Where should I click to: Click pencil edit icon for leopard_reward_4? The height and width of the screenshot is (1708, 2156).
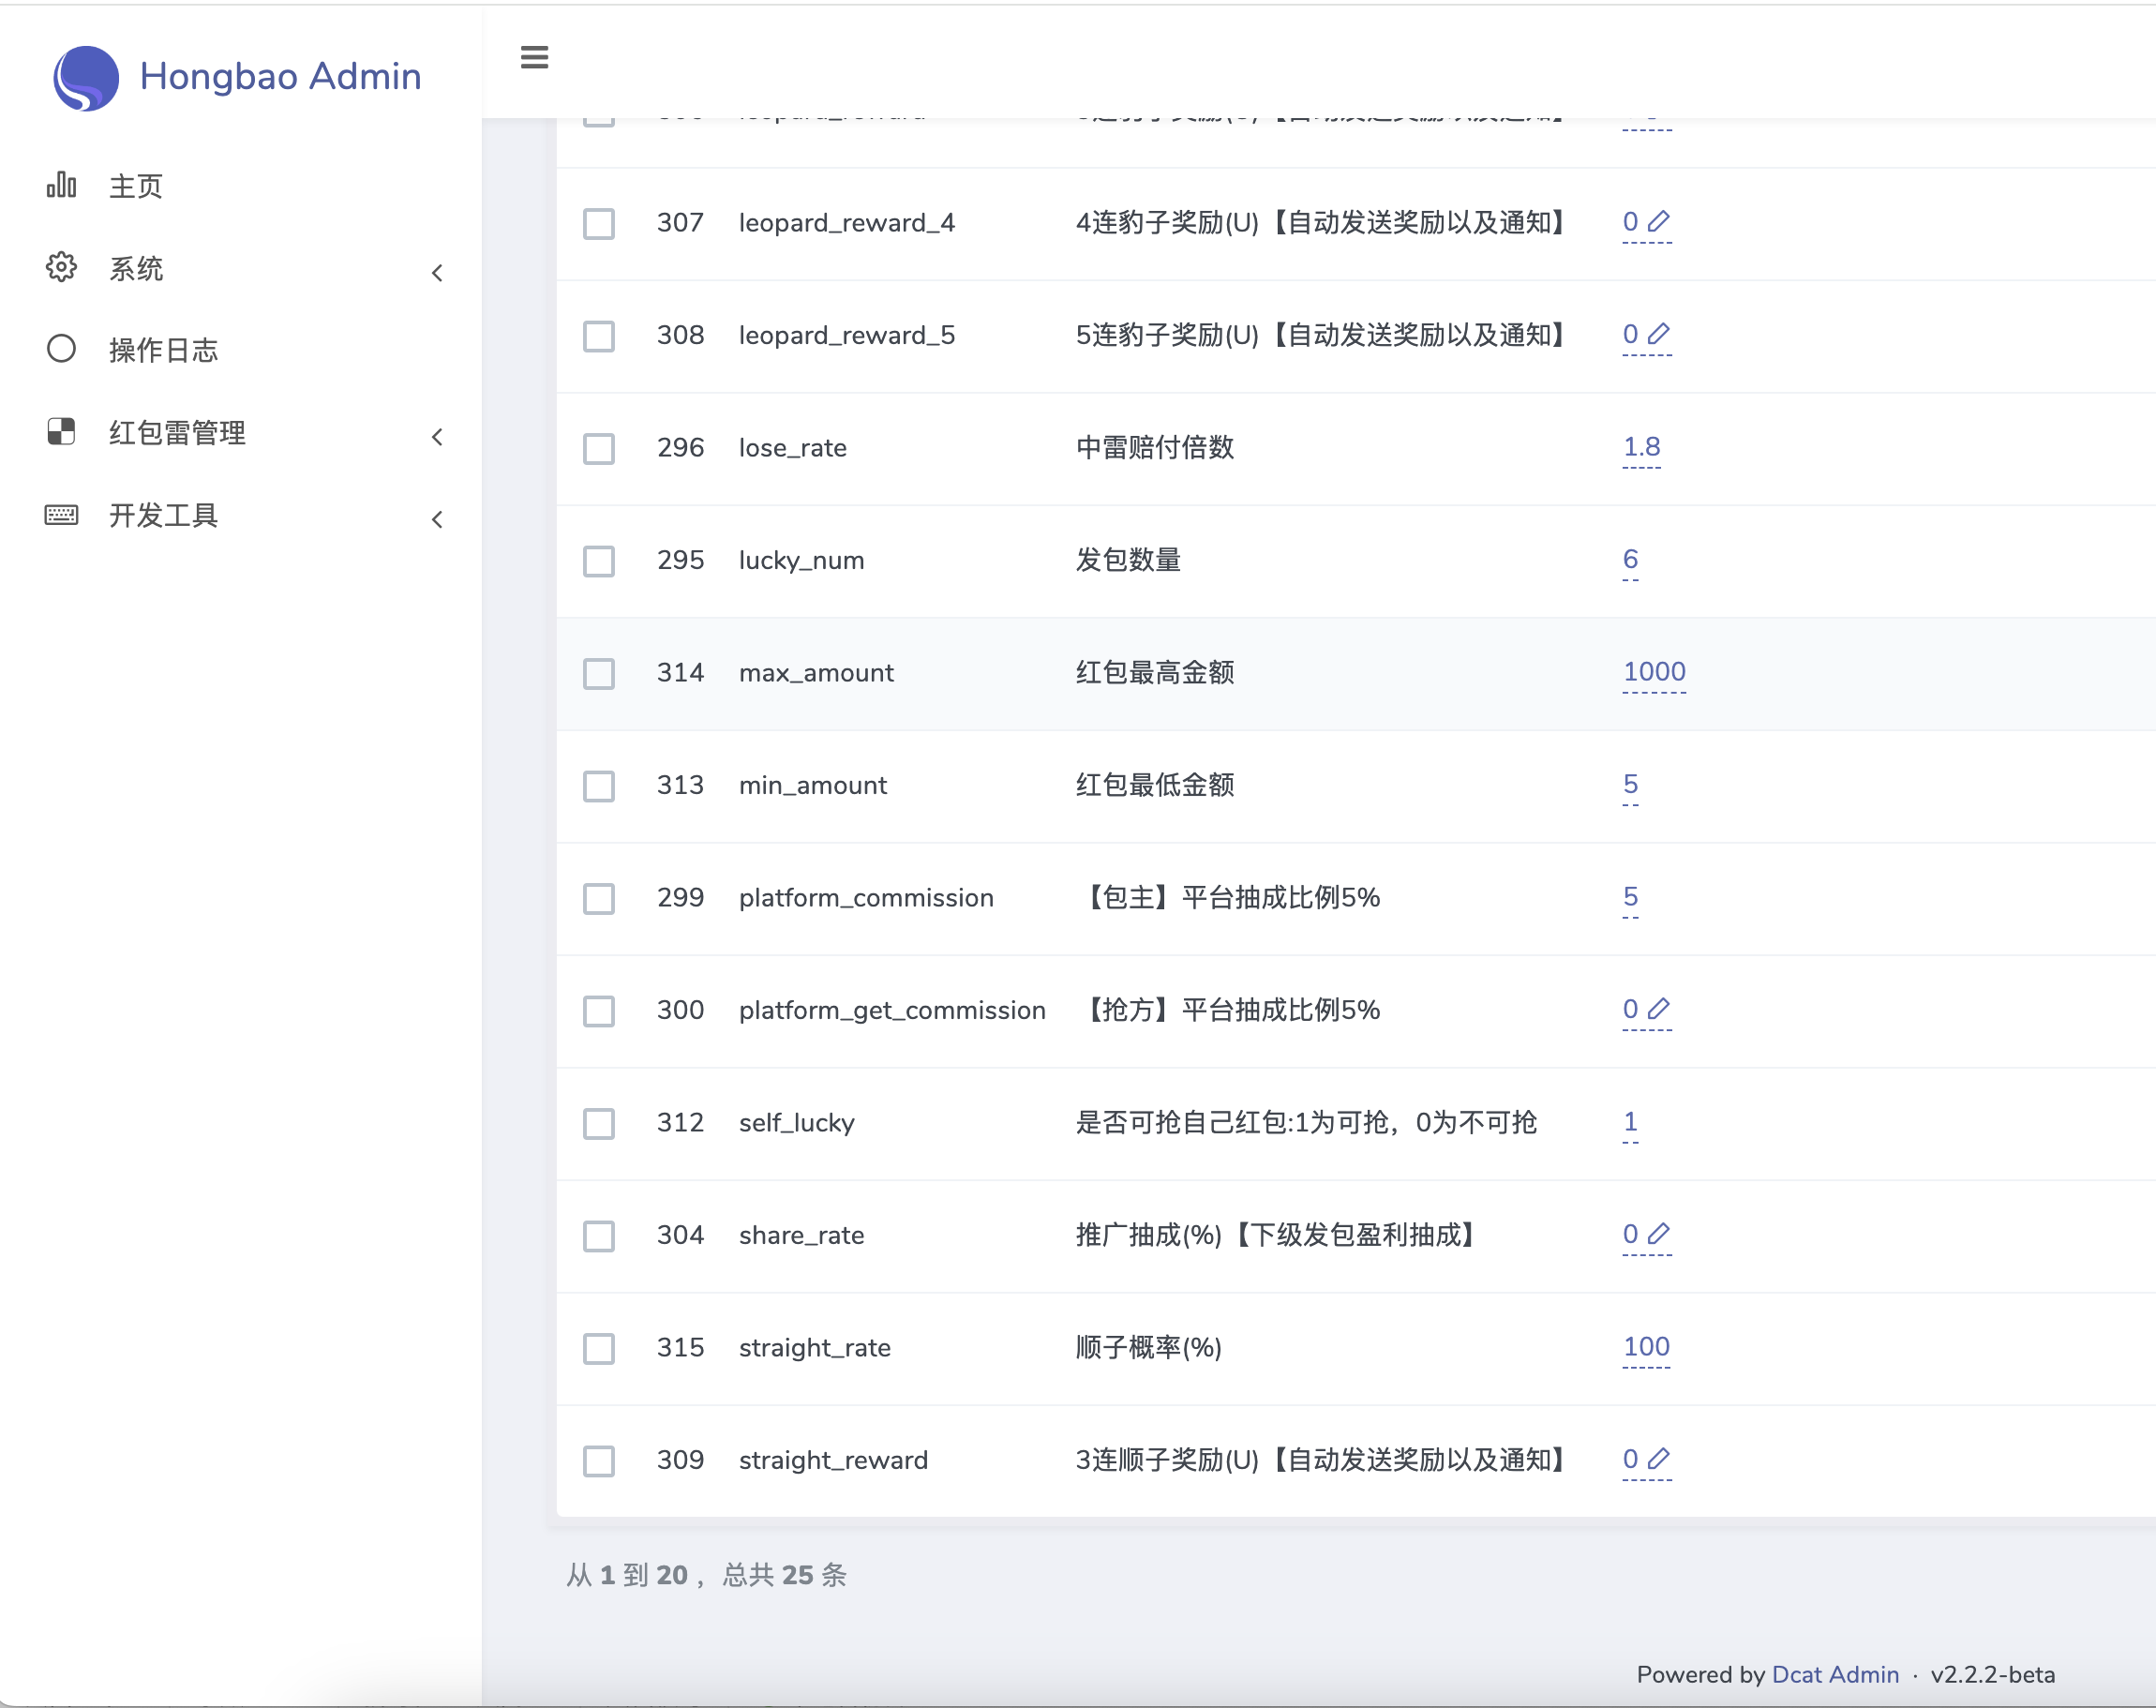(1658, 221)
